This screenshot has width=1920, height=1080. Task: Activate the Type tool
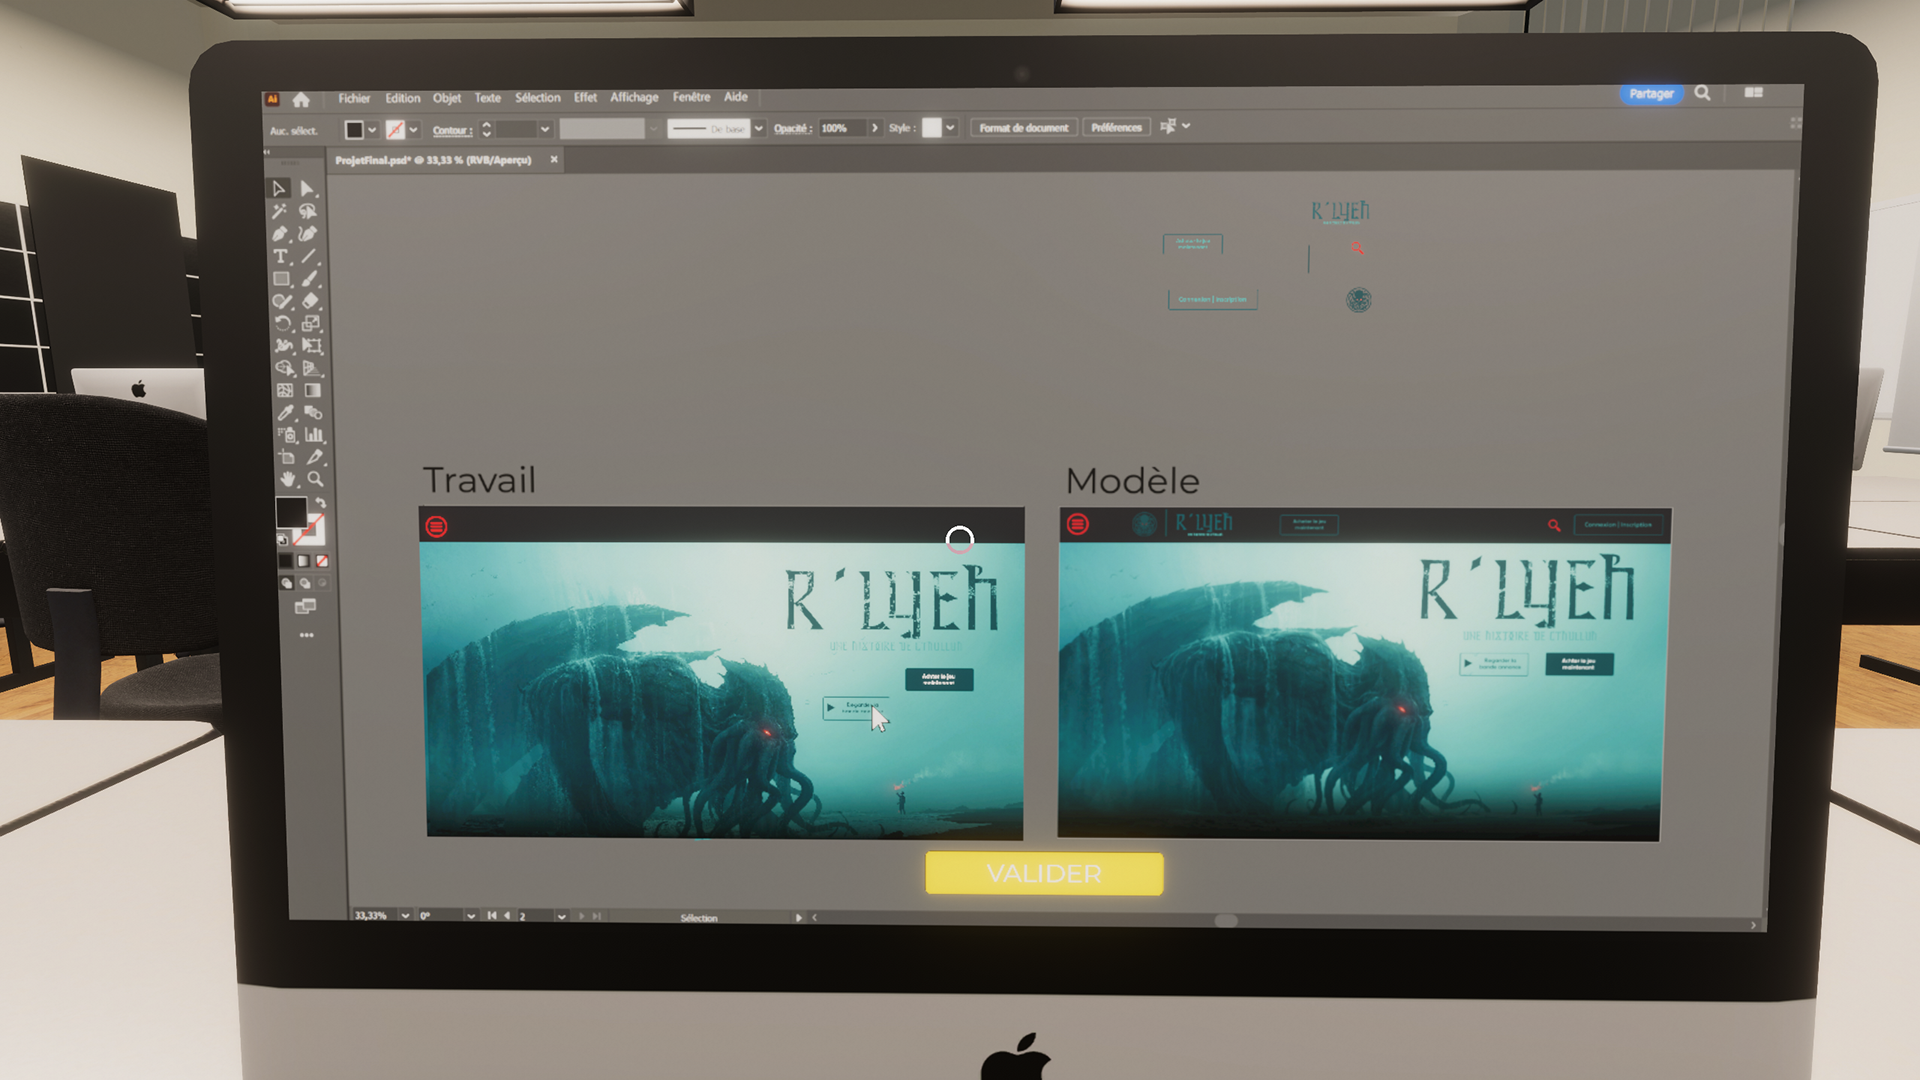pos(281,257)
